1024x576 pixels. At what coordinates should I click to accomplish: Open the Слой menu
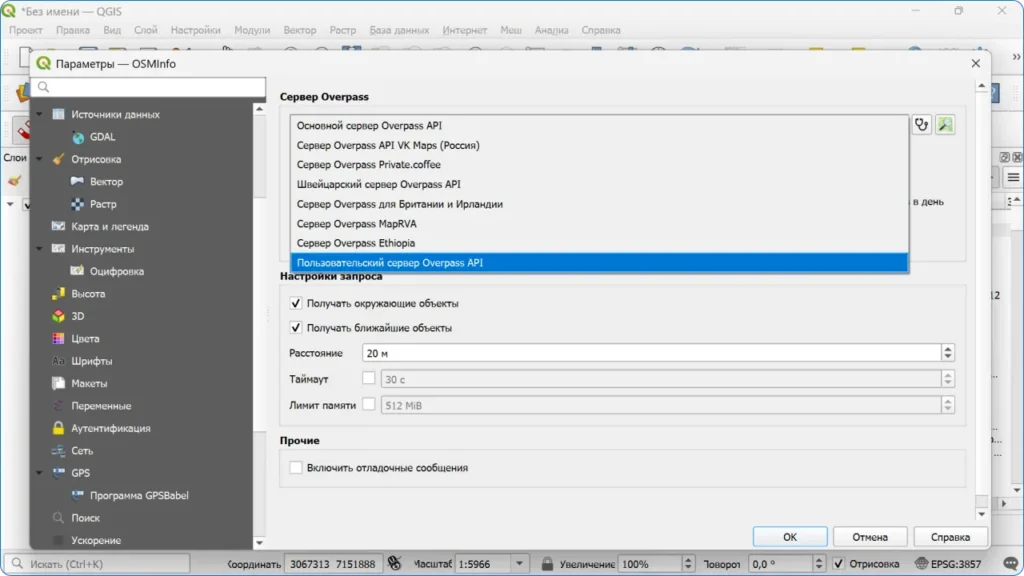tap(146, 30)
